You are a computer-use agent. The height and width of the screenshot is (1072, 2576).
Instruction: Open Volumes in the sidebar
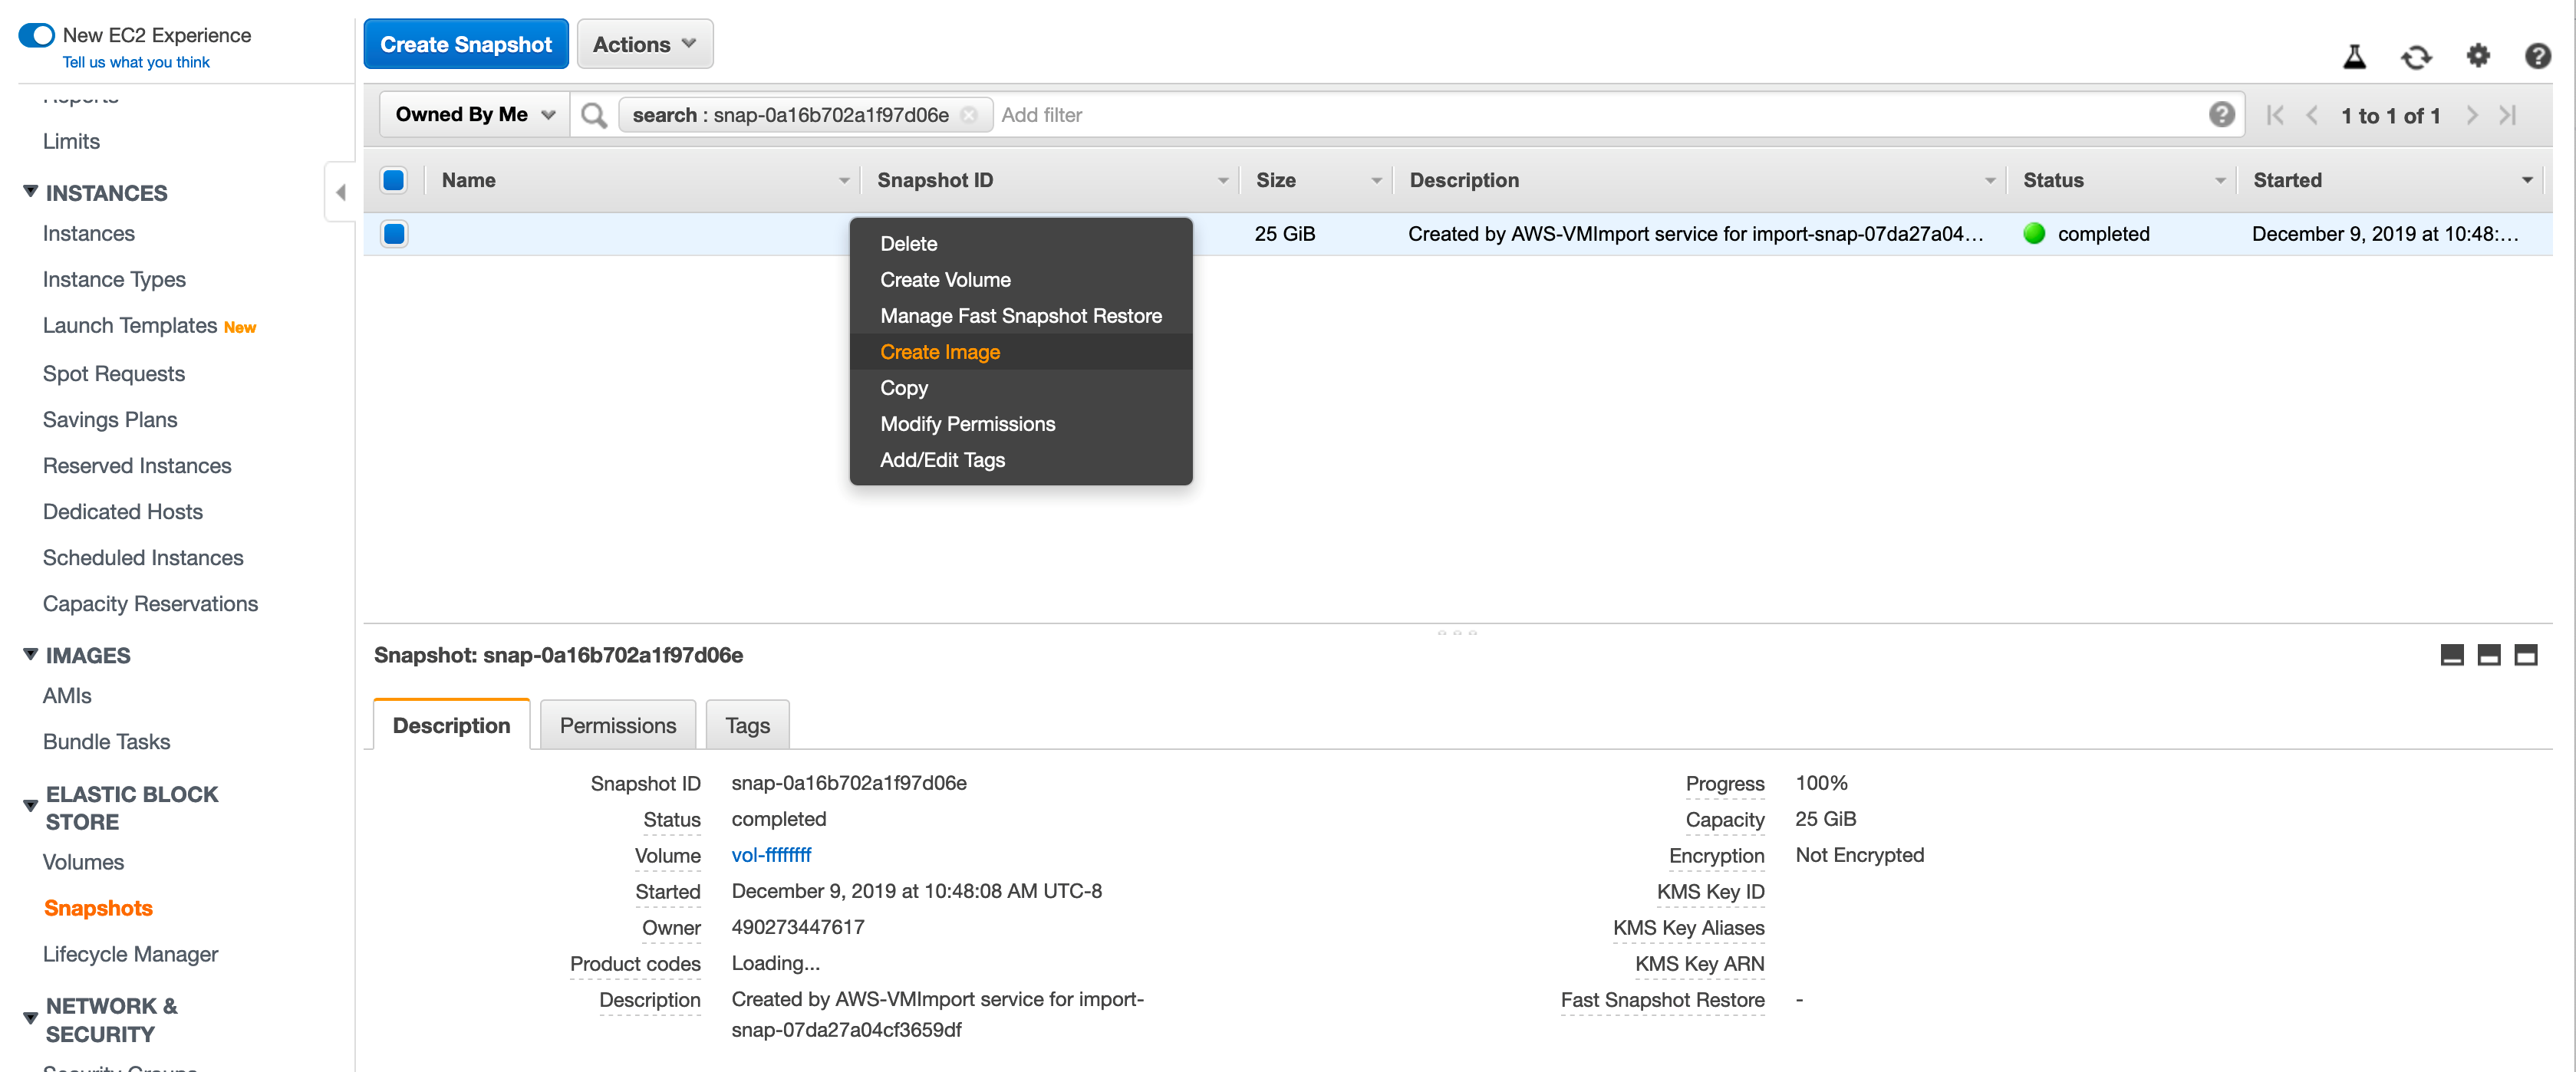83,862
